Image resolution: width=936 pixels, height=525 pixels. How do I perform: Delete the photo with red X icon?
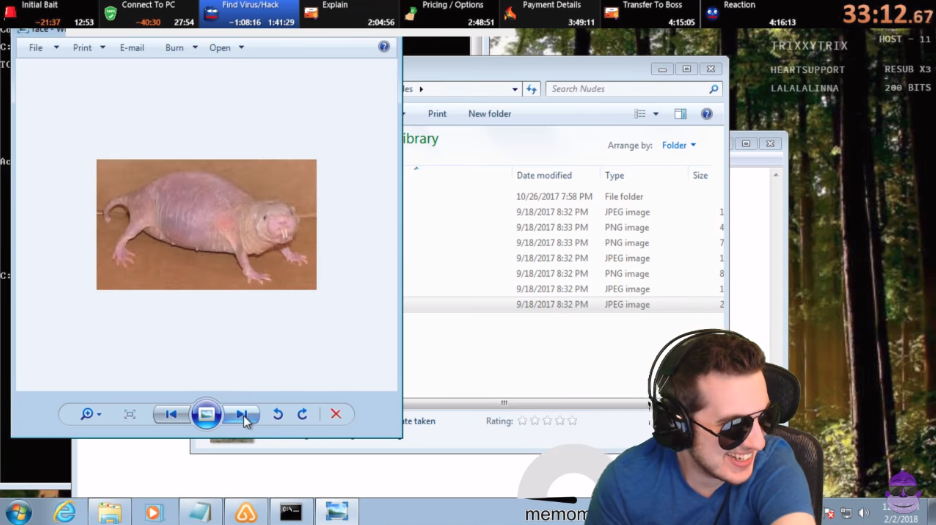[x=336, y=414]
